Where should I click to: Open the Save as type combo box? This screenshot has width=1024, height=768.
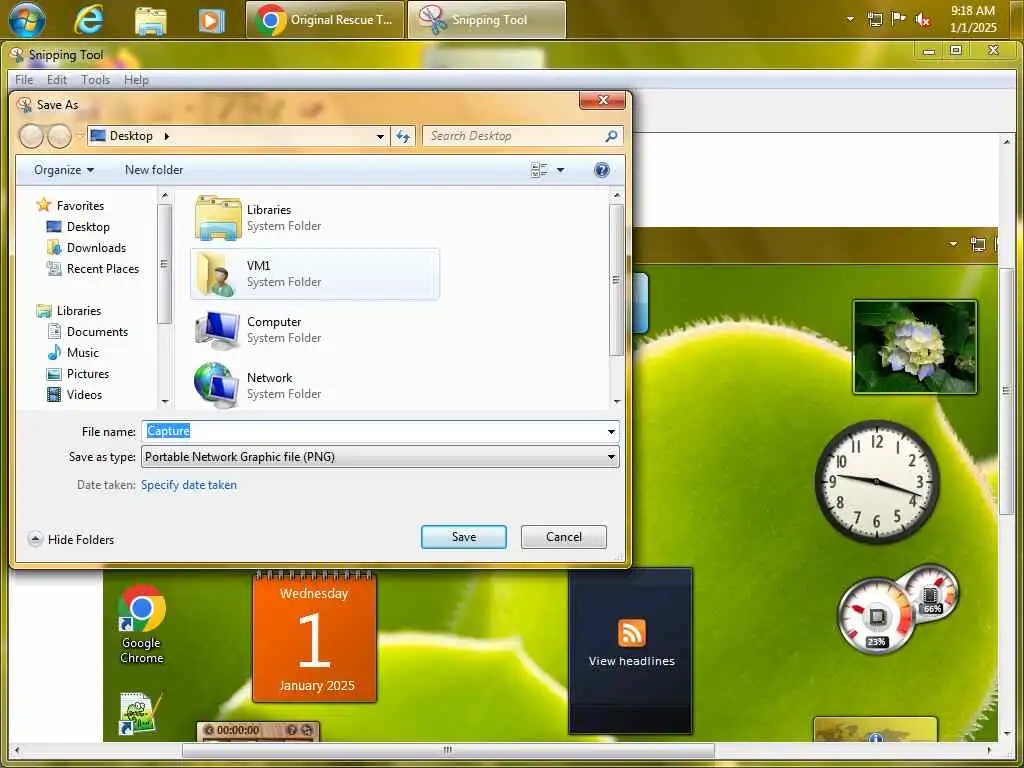[380, 456]
